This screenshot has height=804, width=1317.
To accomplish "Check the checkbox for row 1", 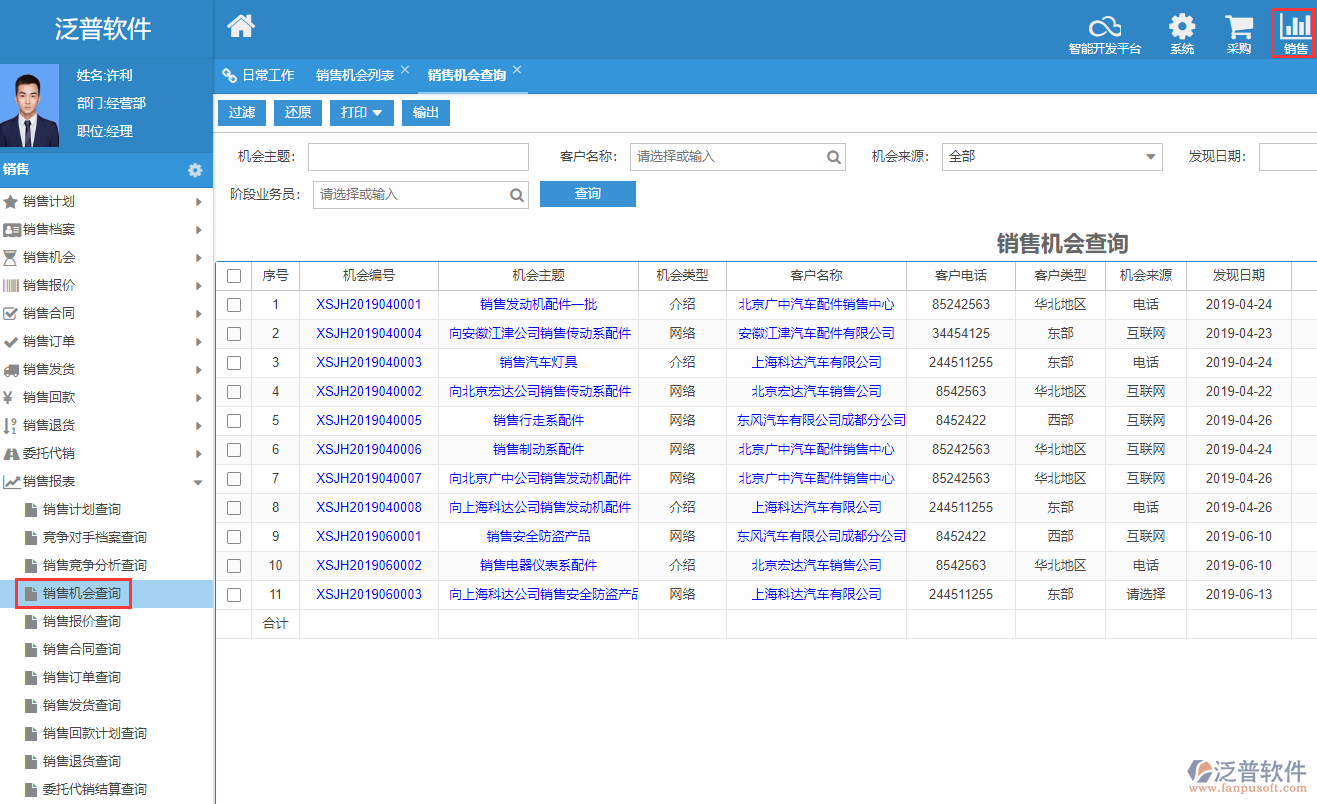I will 234,305.
